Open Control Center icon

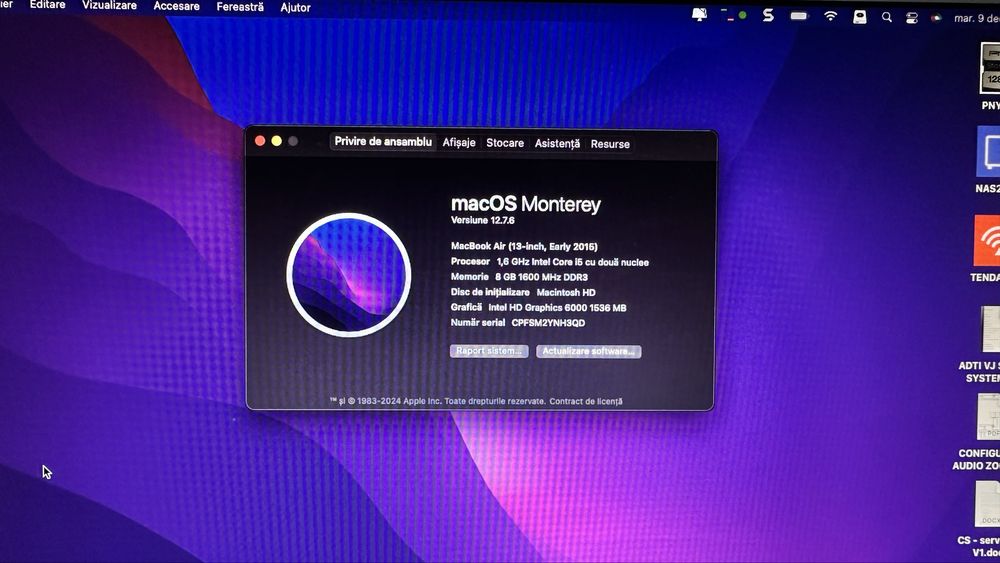912,18
